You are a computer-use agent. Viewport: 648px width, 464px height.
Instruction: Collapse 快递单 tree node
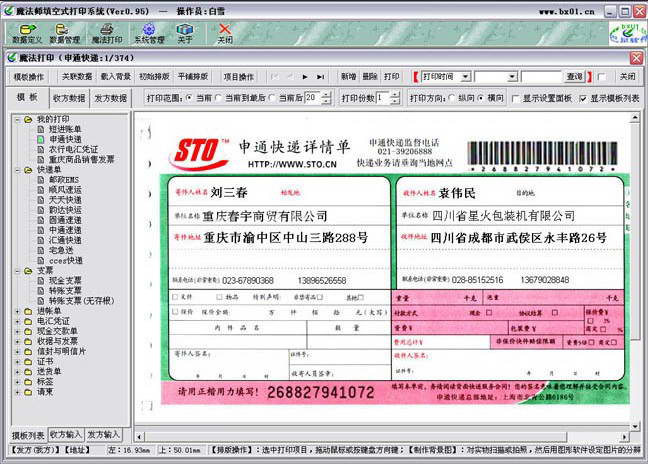pos(17,170)
